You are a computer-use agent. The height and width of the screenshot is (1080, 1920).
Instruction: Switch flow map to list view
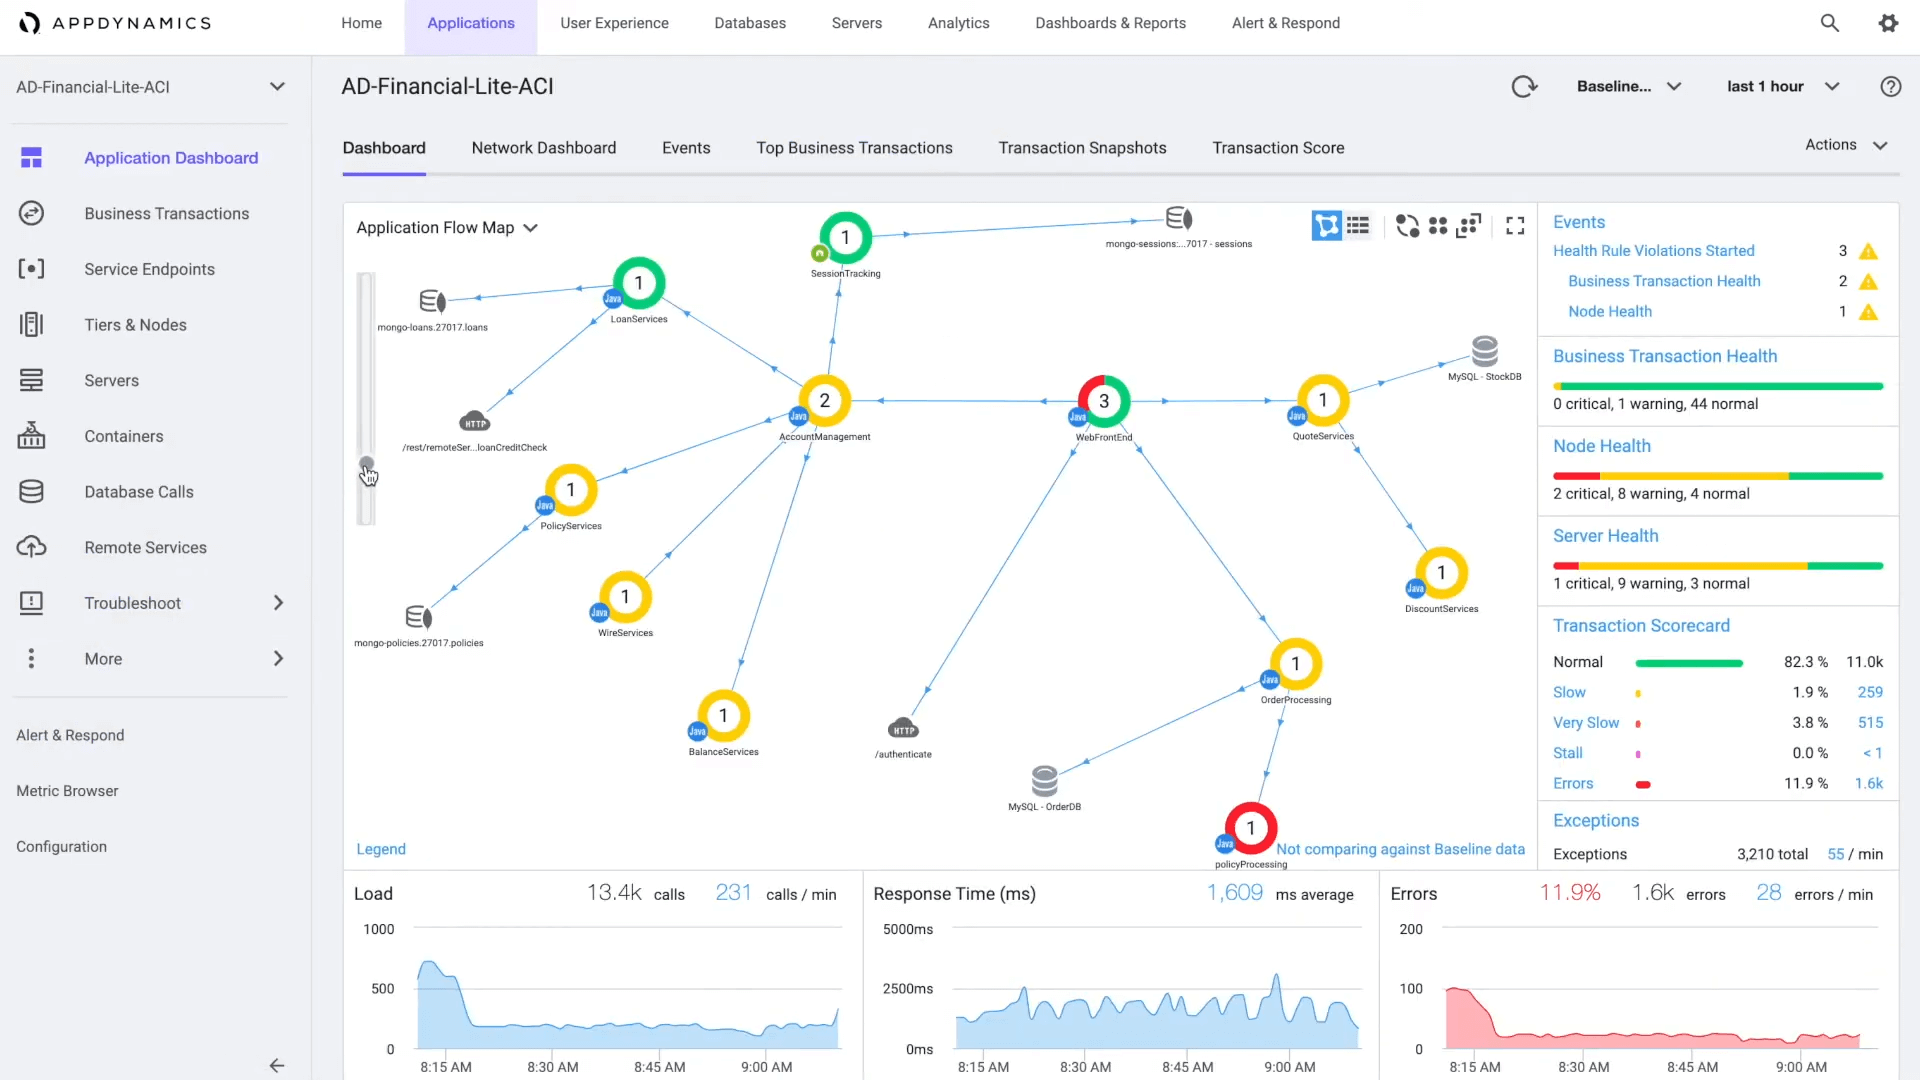point(1359,225)
